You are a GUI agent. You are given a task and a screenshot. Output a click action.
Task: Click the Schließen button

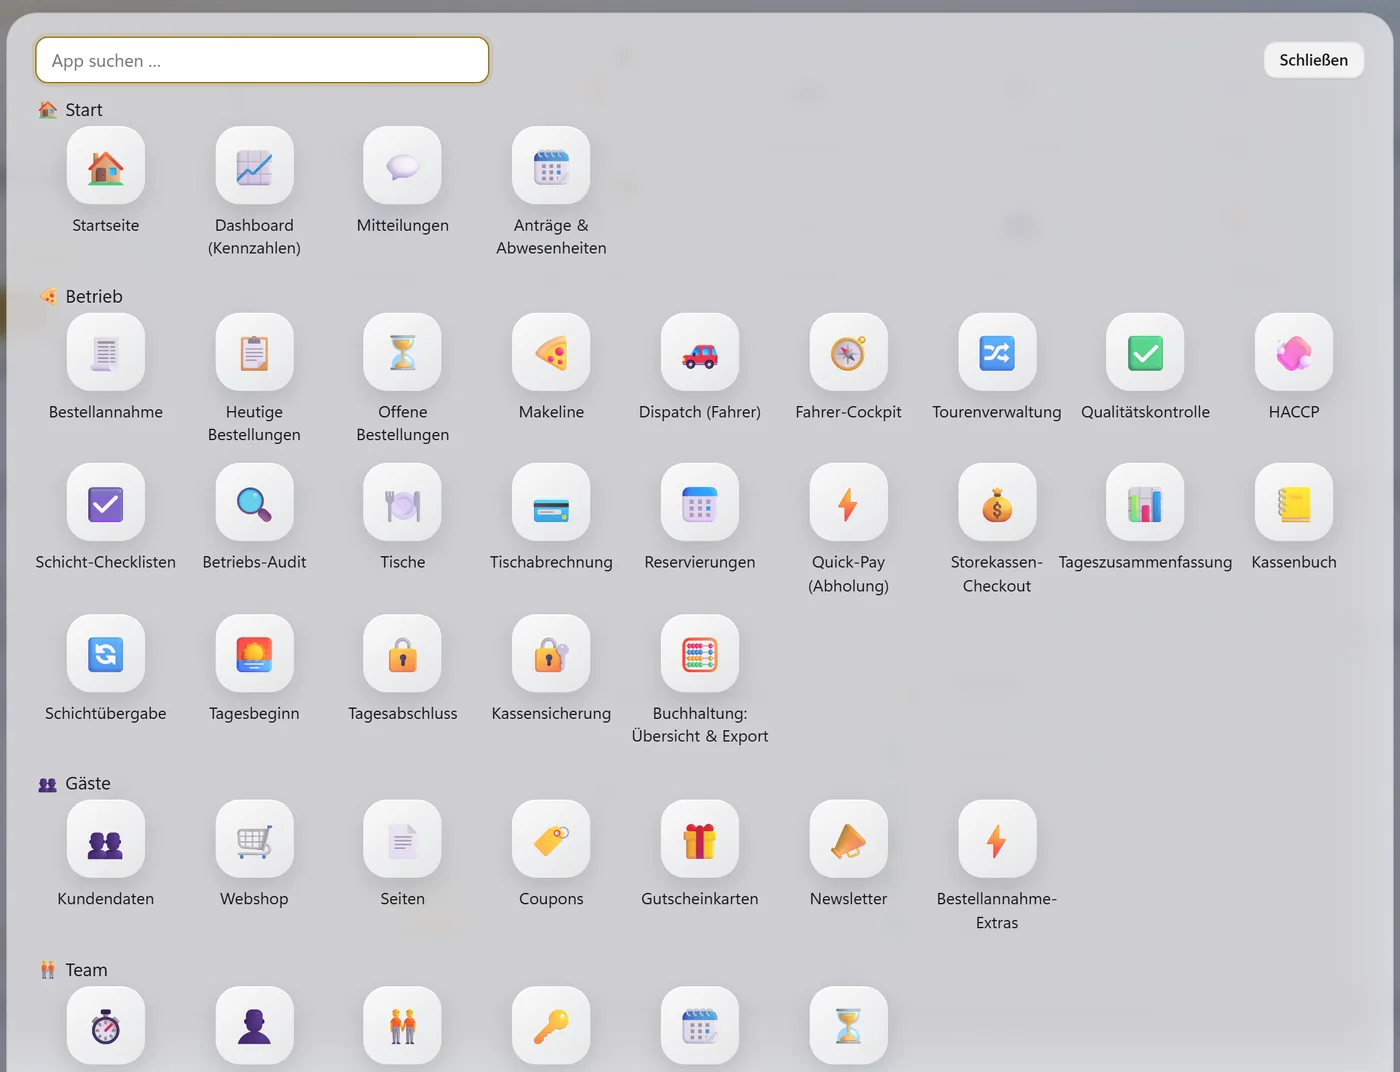(1314, 60)
